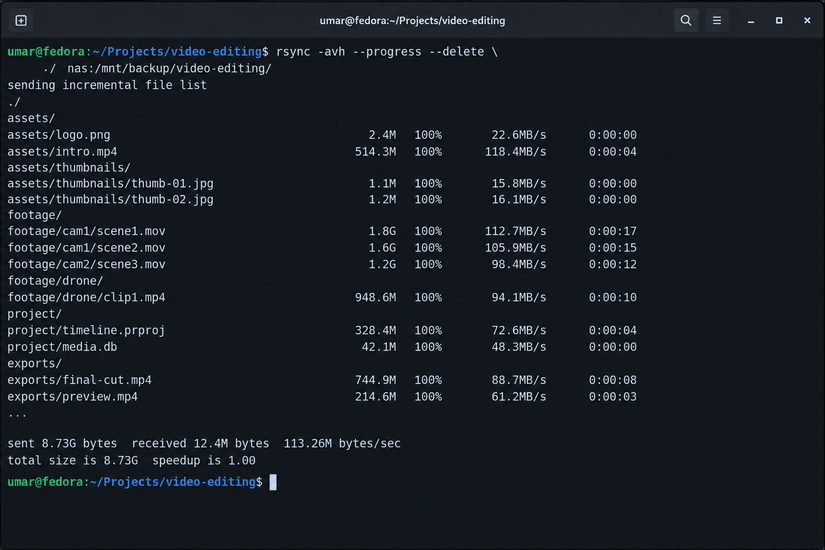
Task: Click the 1.8G size of scene1.mov
Action: coord(383,231)
